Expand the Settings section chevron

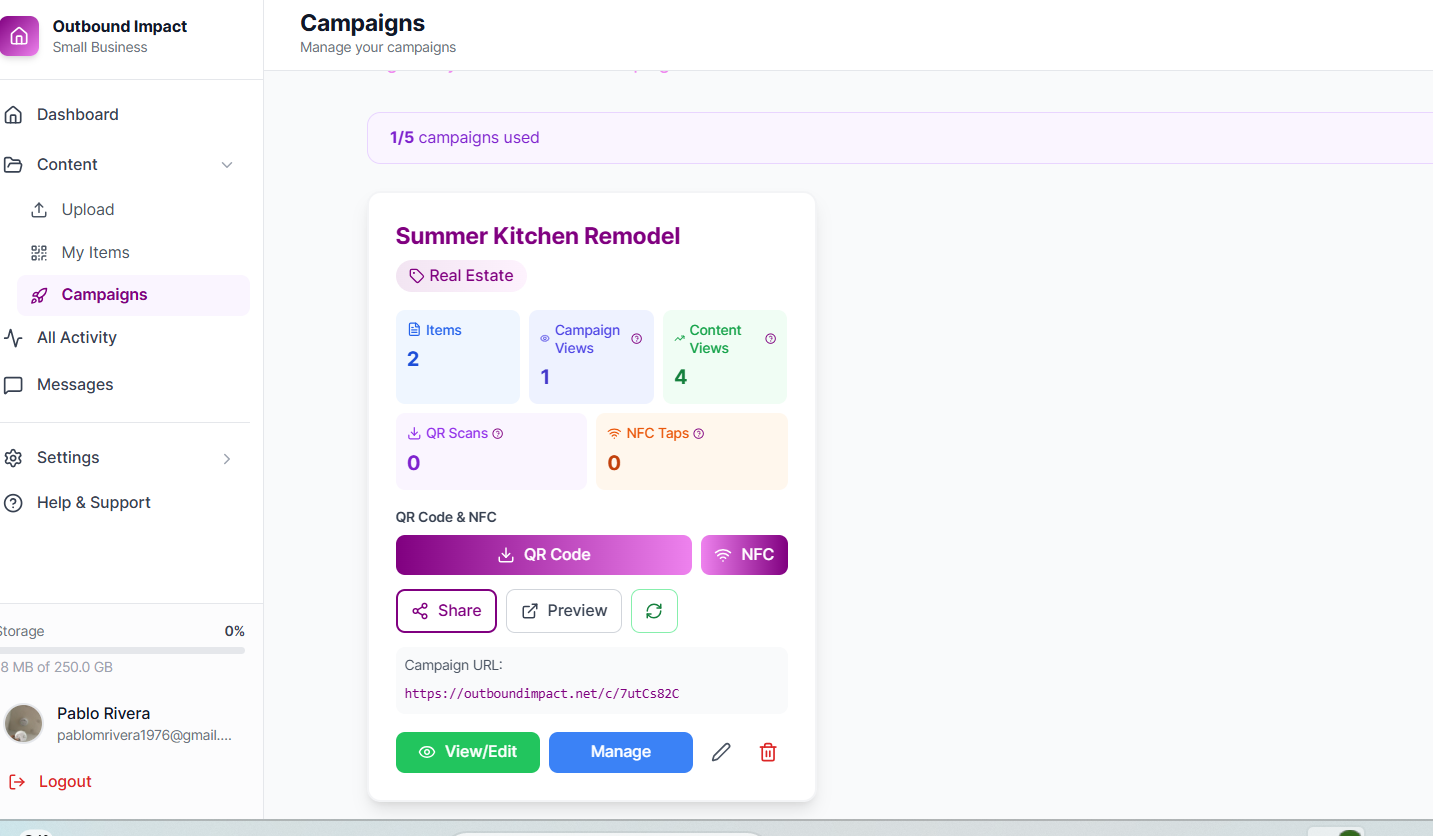[227, 458]
